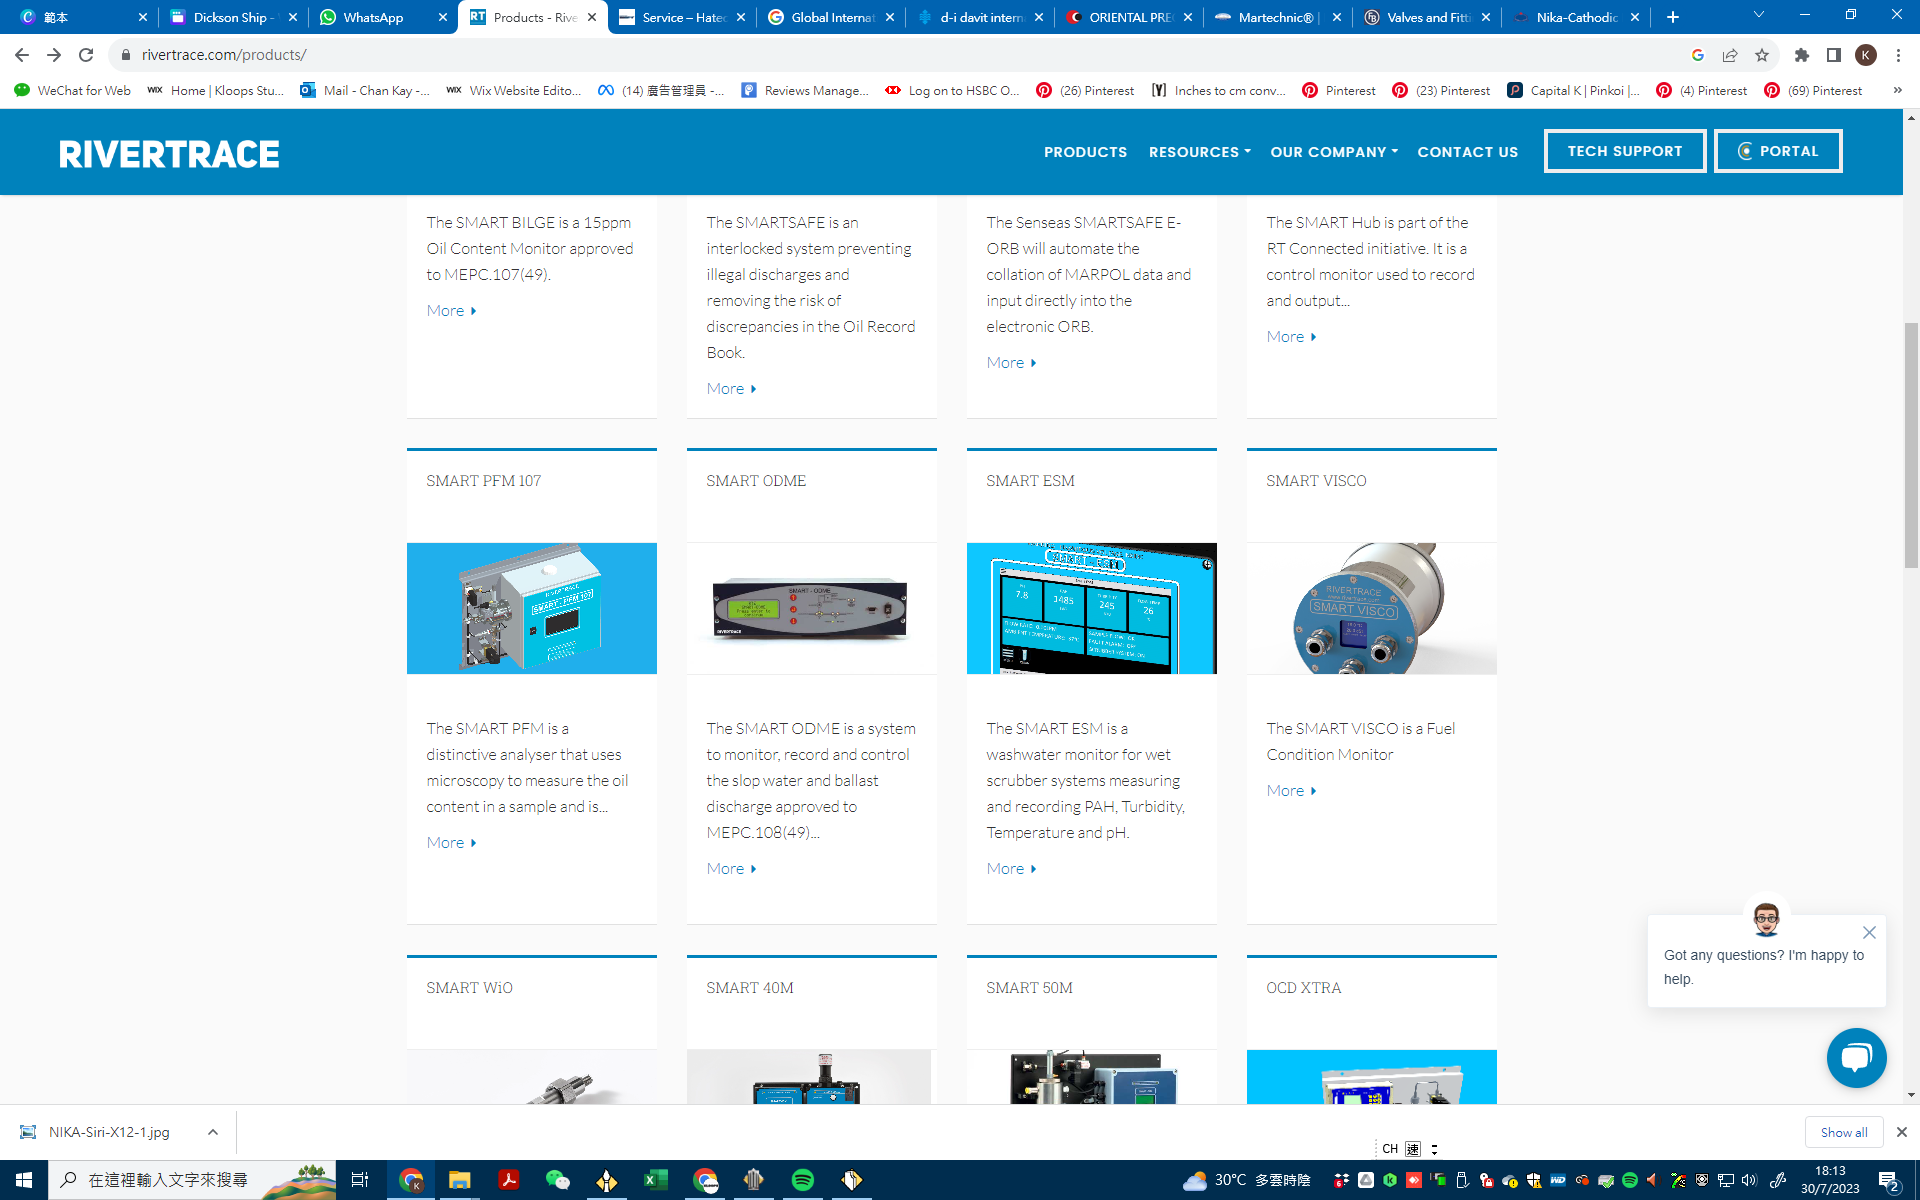The image size is (1920, 1200).
Task: Click the Rivertrace logo
Action: point(169,153)
